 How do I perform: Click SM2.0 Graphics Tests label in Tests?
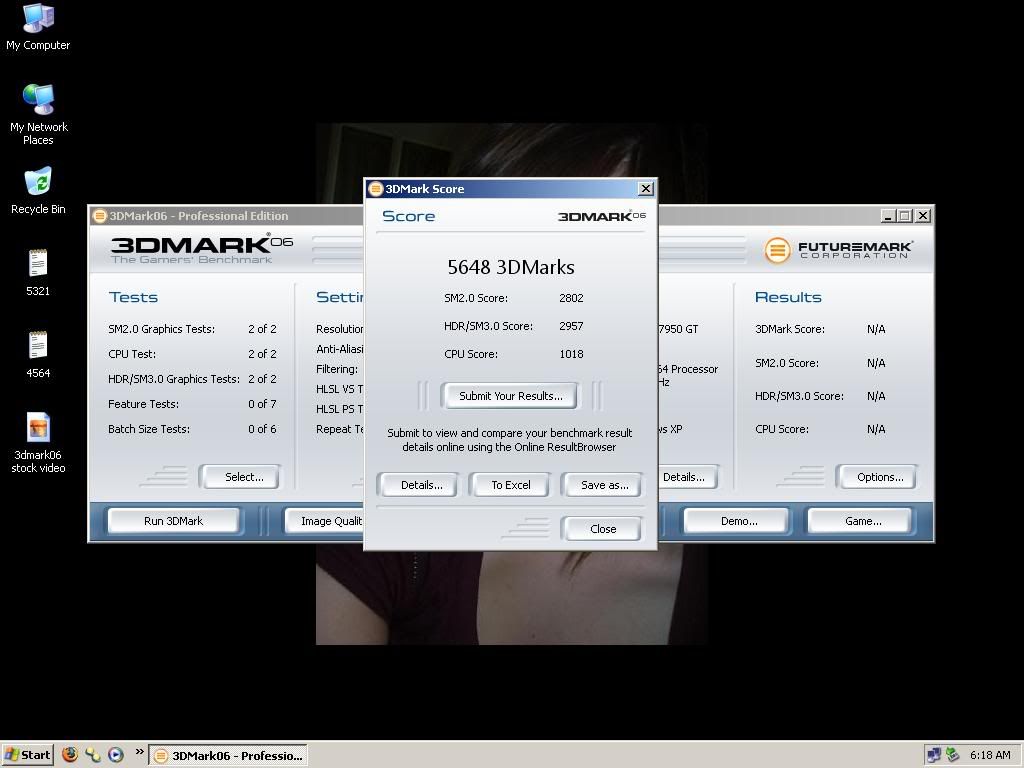click(x=161, y=329)
